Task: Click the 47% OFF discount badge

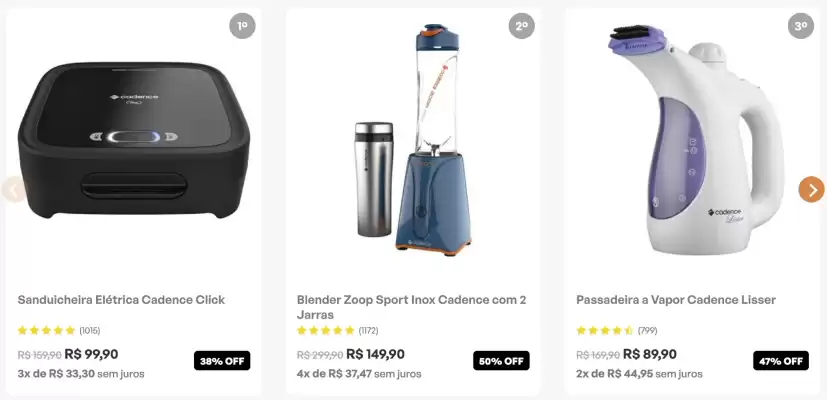Action: pos(781,361)
